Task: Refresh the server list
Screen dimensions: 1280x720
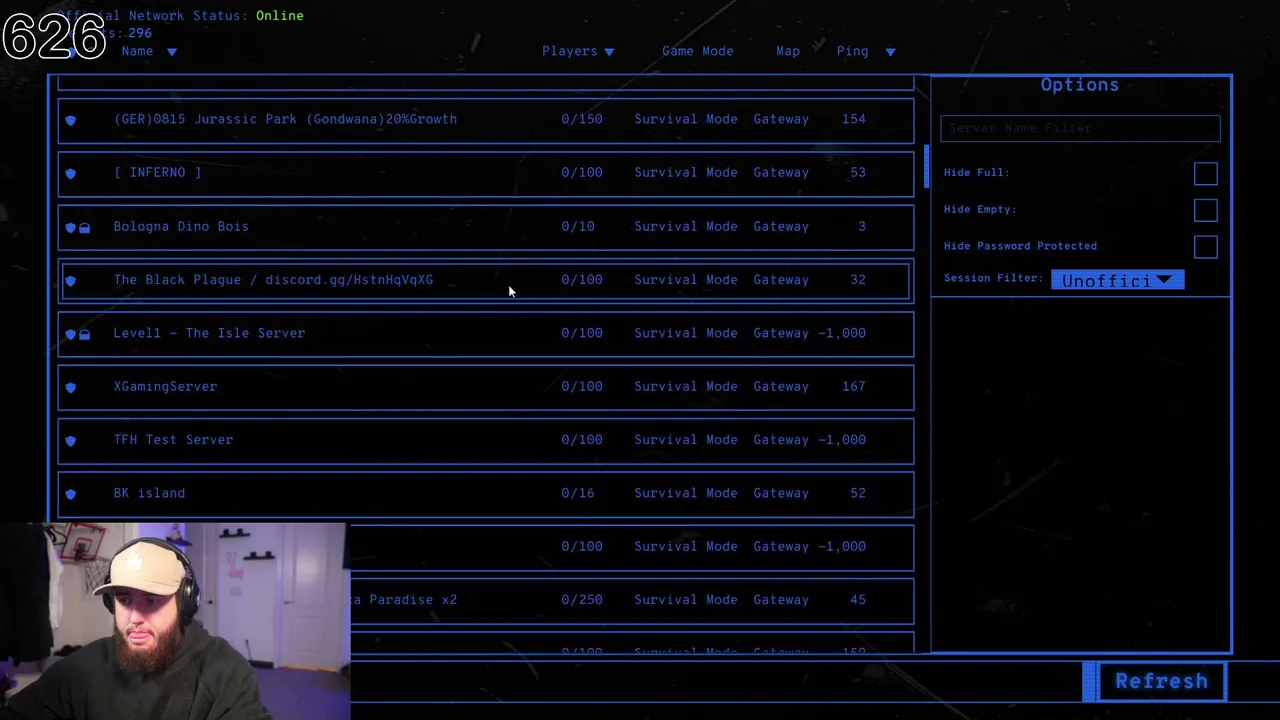Action: pos(1161,681)
